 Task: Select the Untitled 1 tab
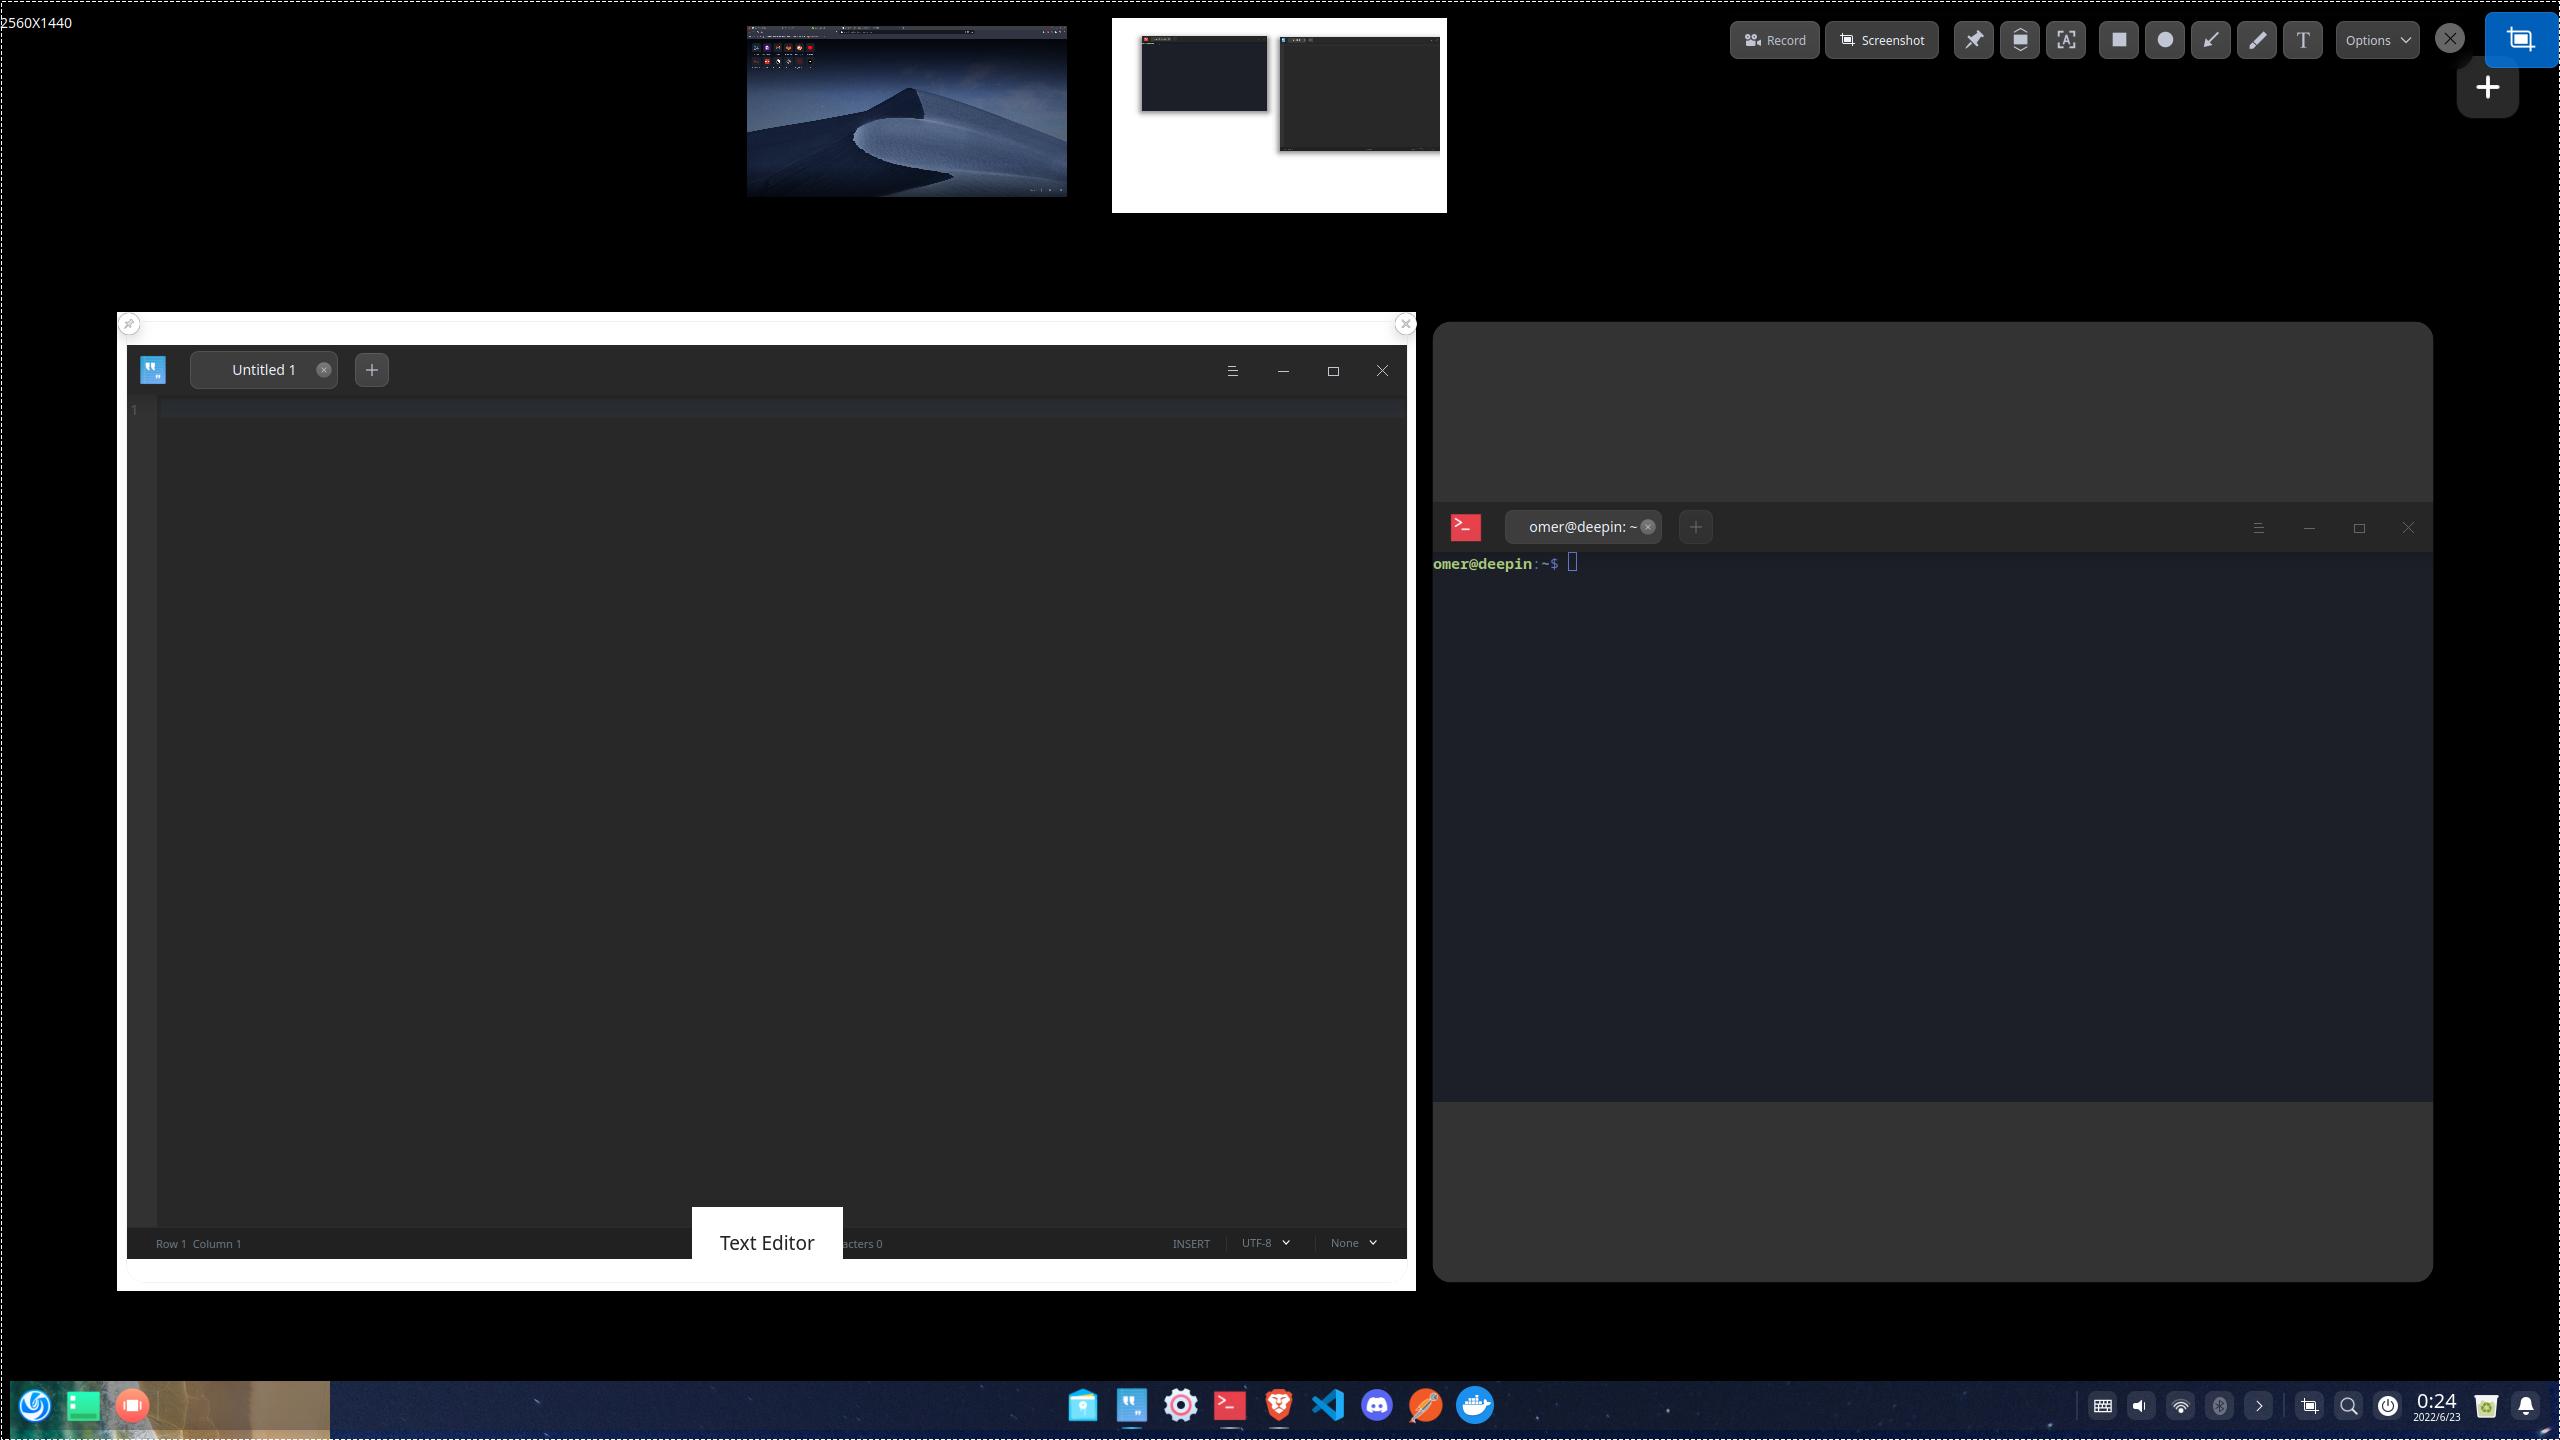coord(263,370)
